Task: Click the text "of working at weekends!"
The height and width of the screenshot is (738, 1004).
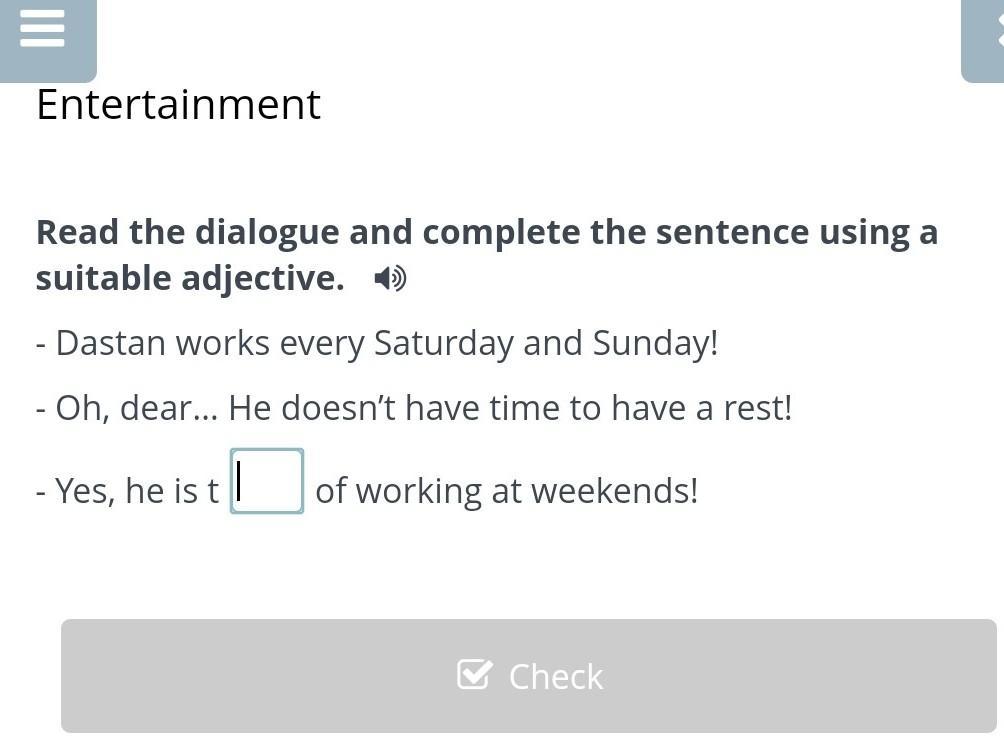Action: click(506, 491)
